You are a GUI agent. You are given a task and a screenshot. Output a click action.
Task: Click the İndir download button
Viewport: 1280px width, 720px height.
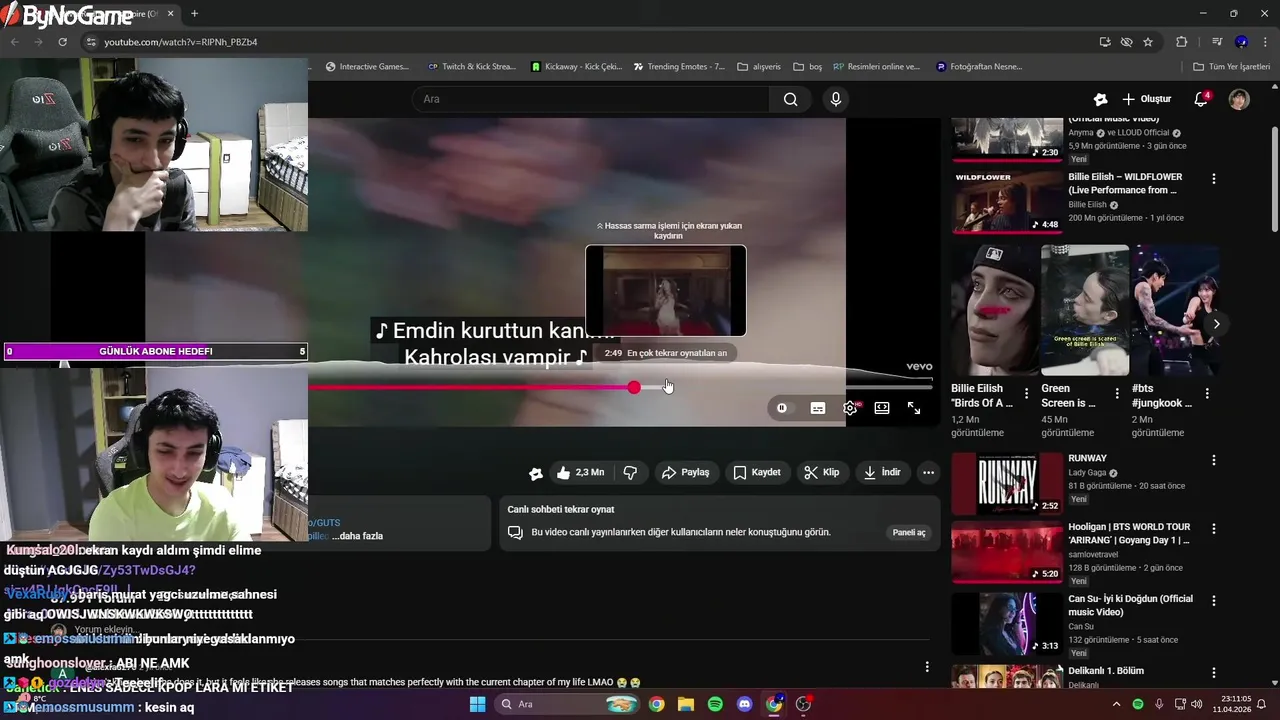pyautogui.click(x=882, y=472)
